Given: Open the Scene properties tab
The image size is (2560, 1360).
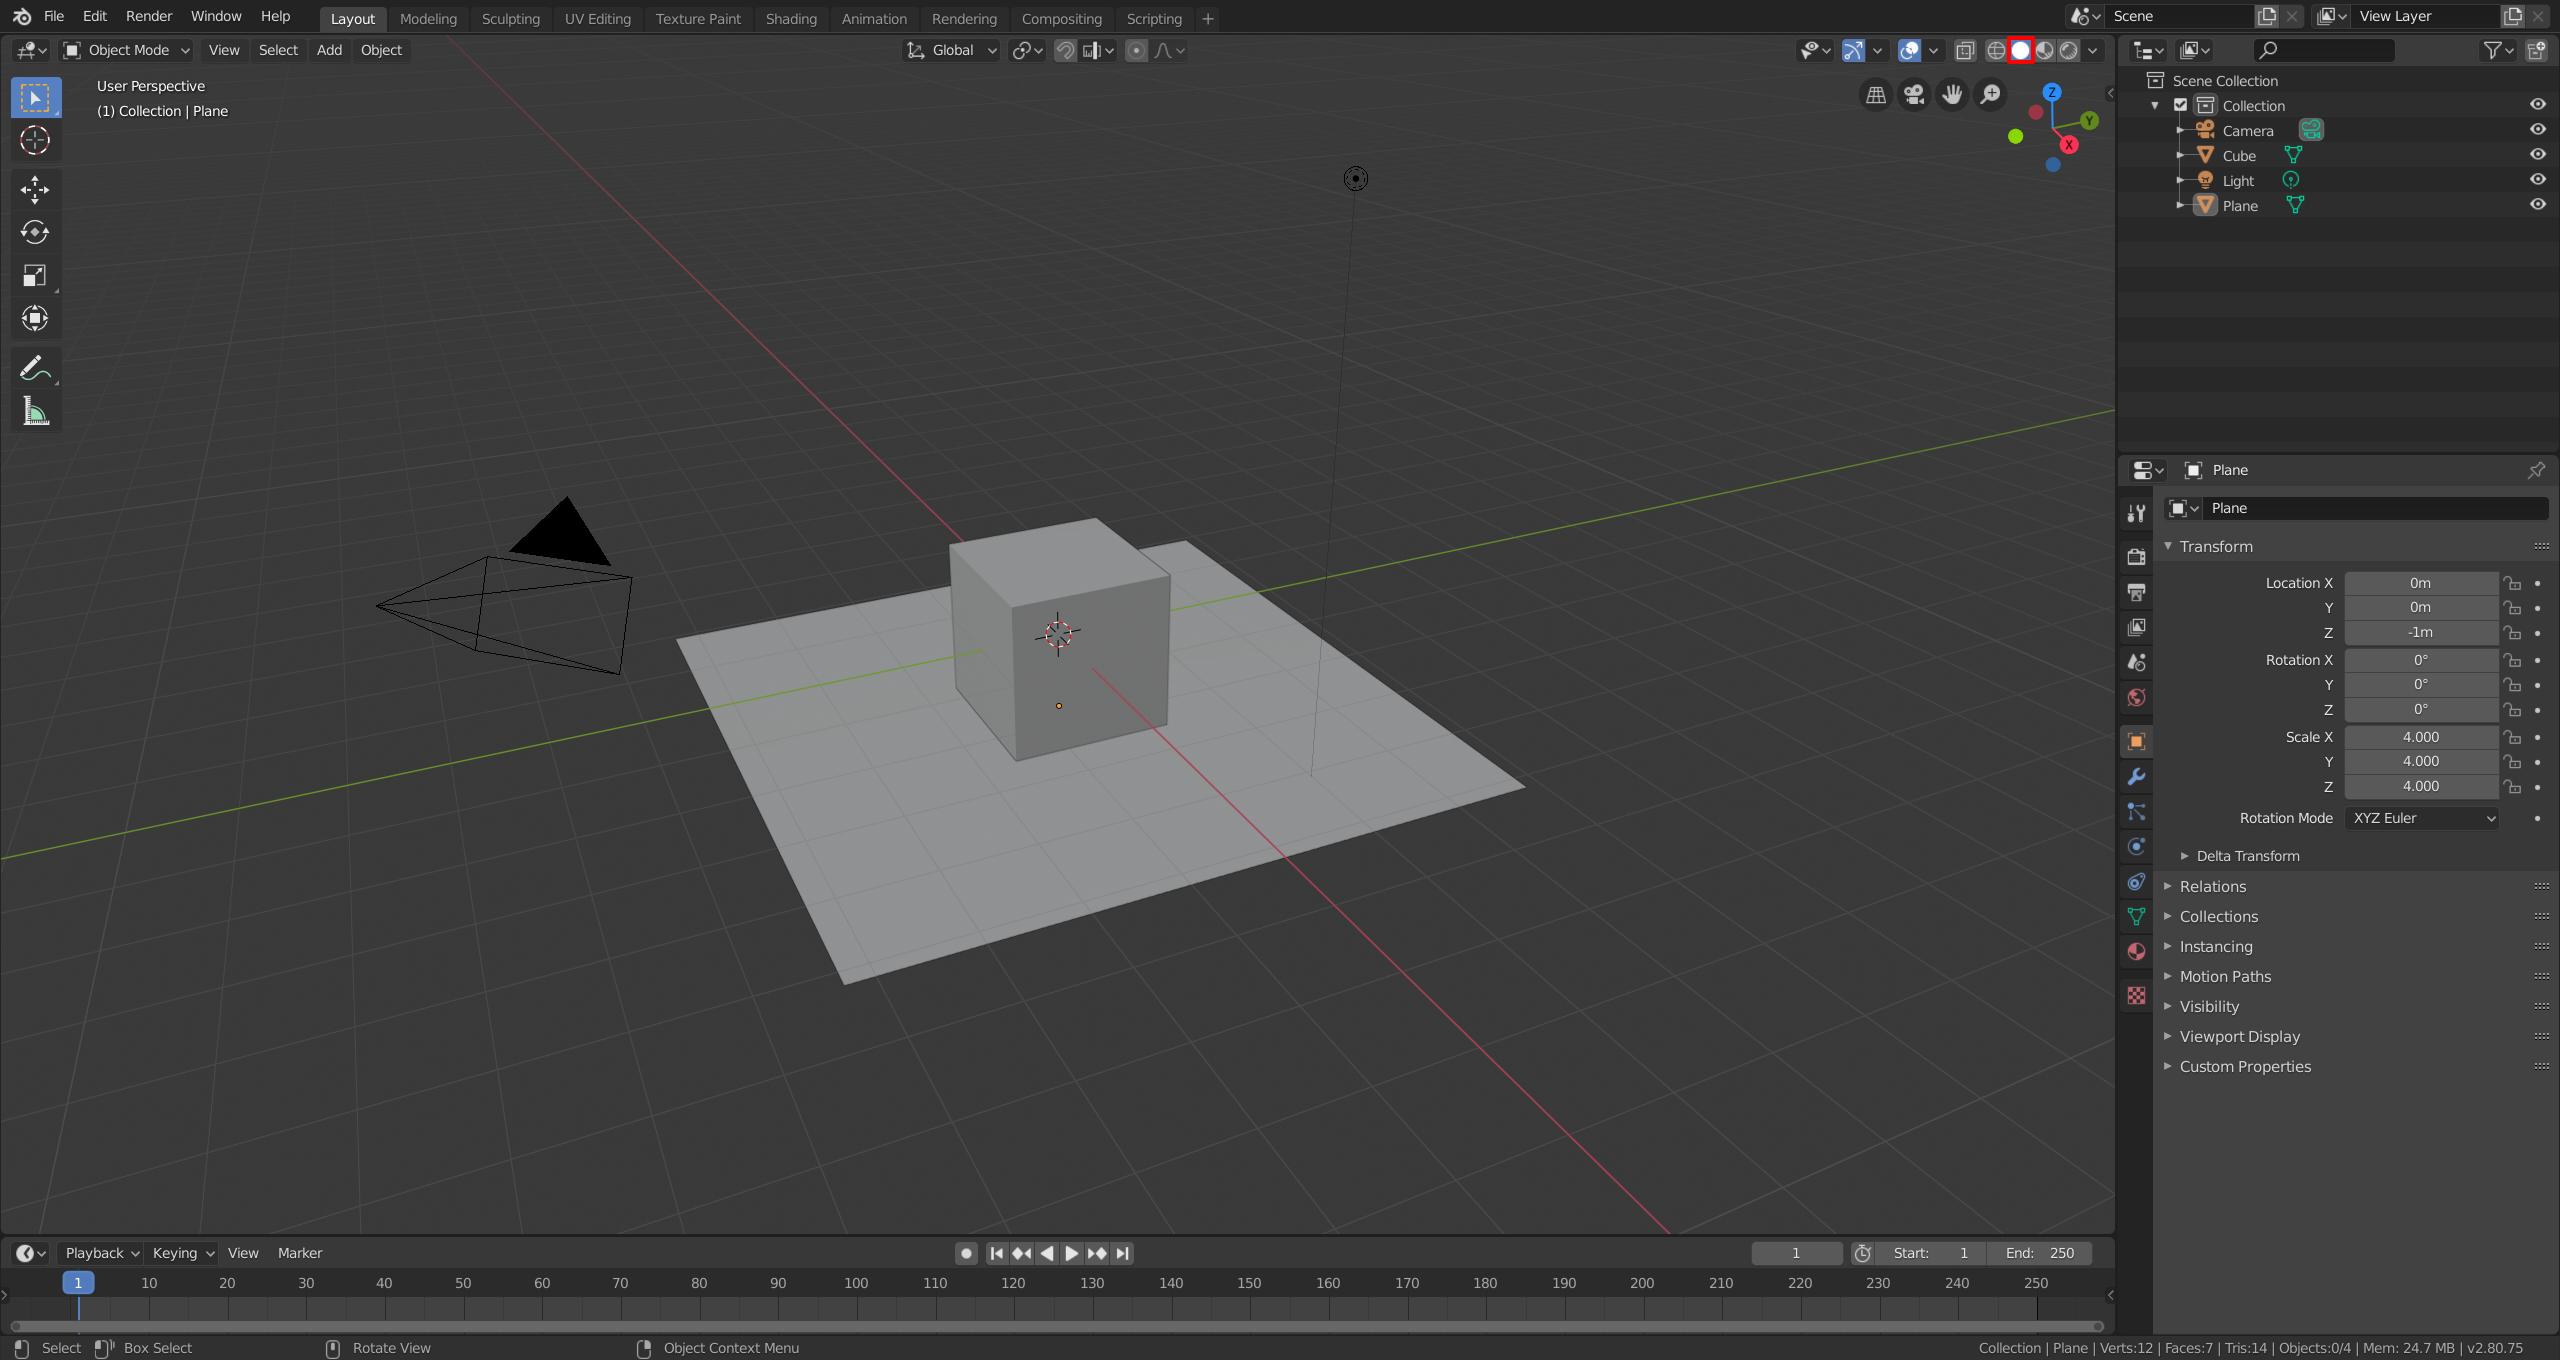Looking at the screenshot, I should coord(2136,662).
